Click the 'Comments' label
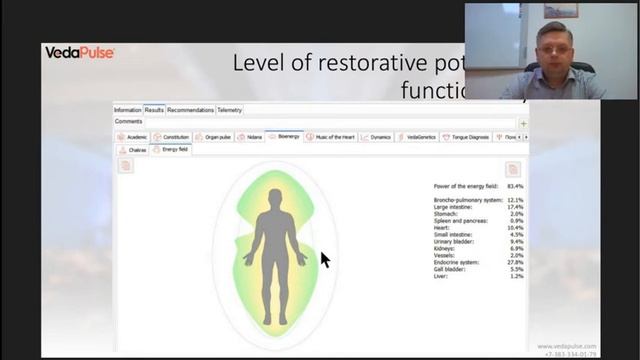Viewport: 640px width, 360px height. 128,122
